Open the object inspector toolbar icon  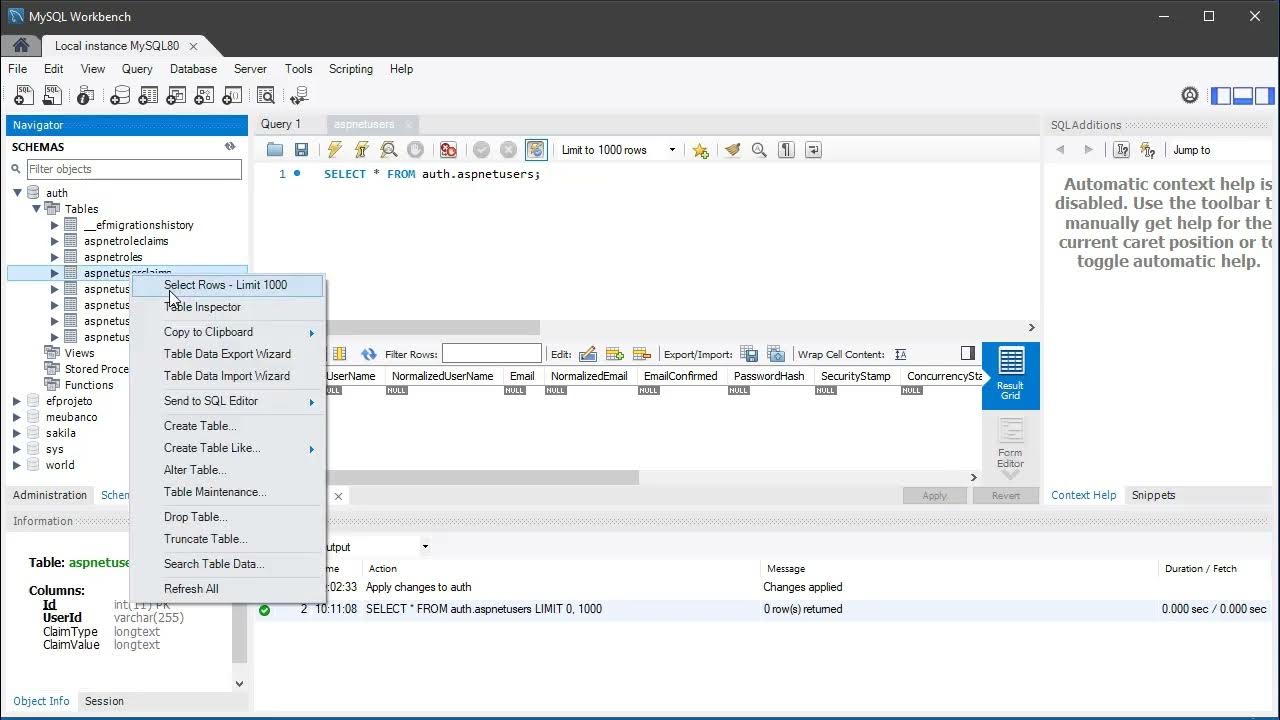coord(85,96)
